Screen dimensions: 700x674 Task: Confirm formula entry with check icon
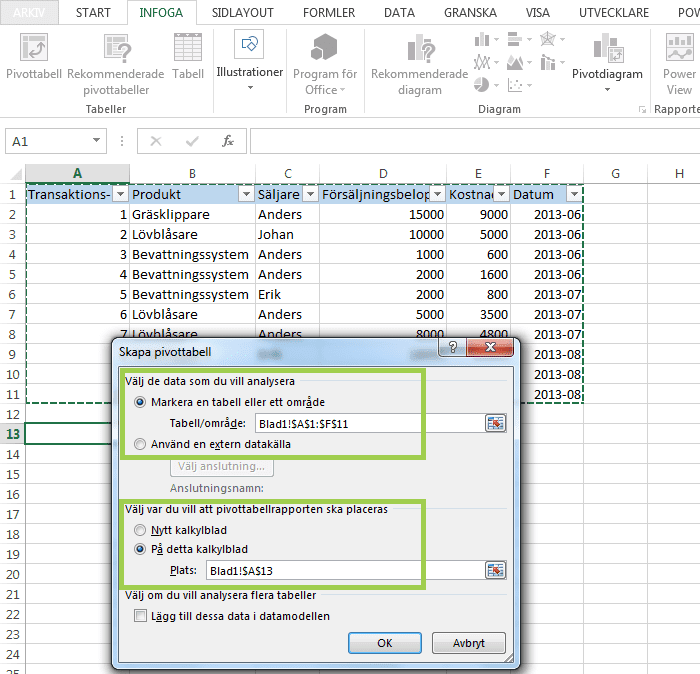click(x=192, y=141)
